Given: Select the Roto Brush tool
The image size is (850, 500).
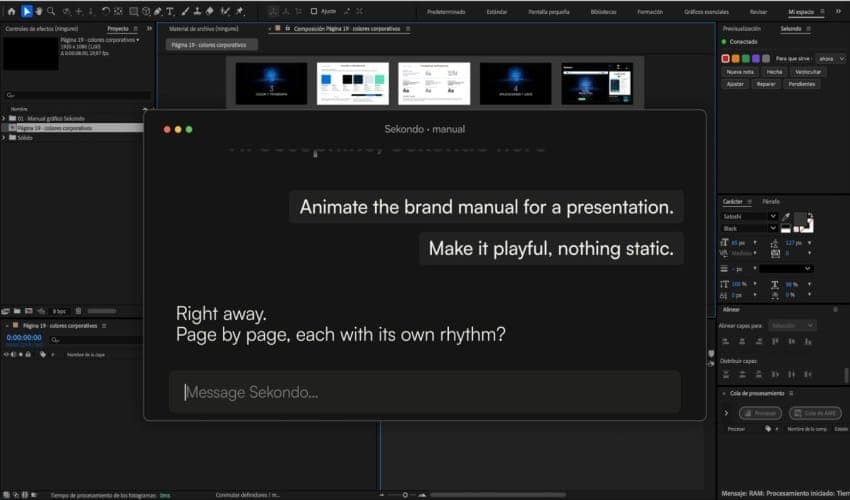Looking at the screenshot, I should [225, 11].
